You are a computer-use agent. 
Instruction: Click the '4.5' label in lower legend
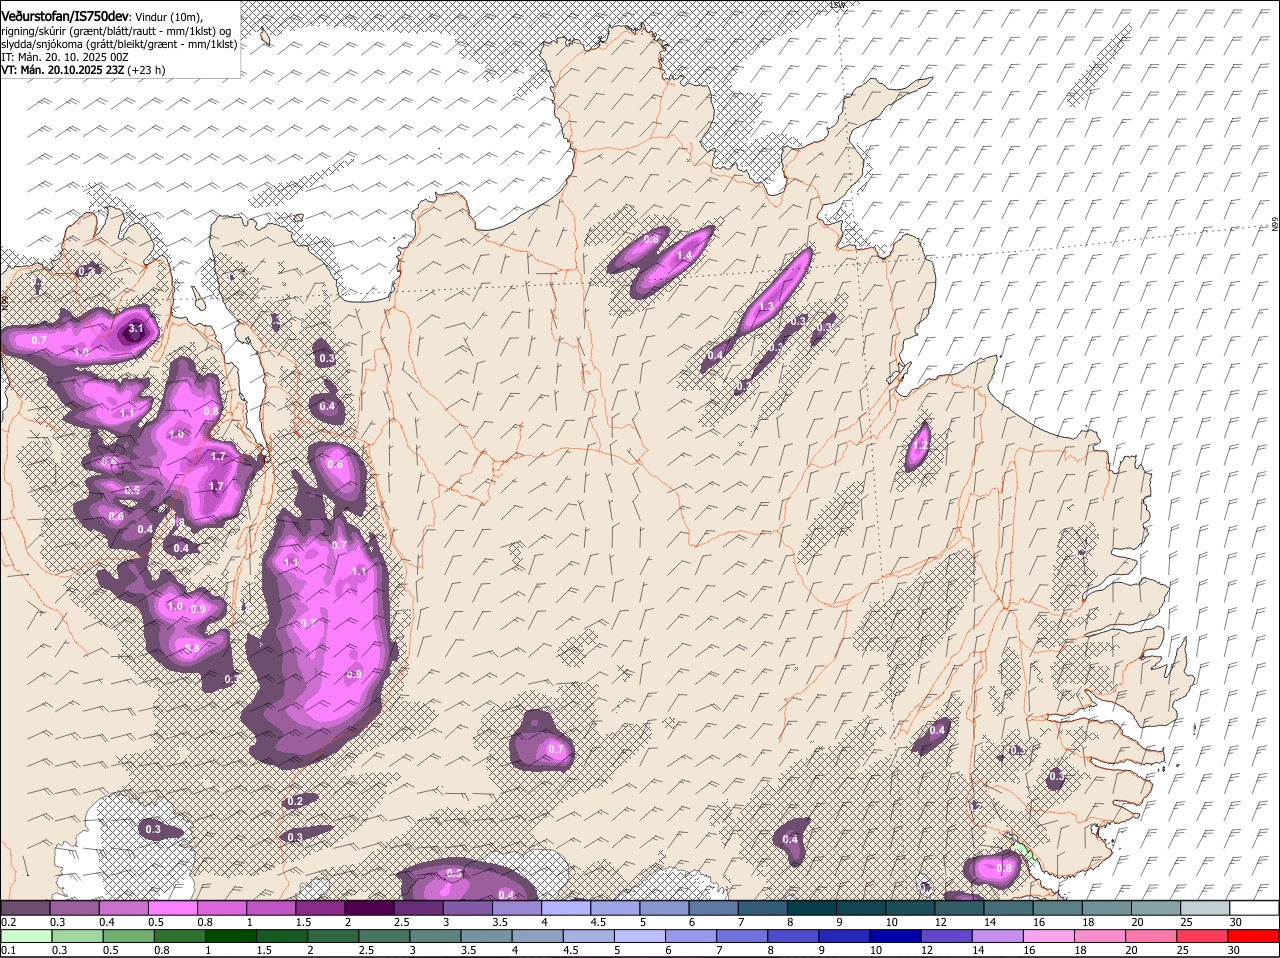pyautogui.click(x=571, y=950)
